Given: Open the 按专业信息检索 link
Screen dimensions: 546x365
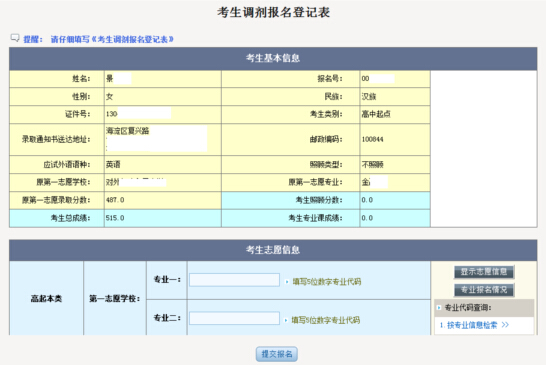Looking at the screenshot, I should 472,325.
